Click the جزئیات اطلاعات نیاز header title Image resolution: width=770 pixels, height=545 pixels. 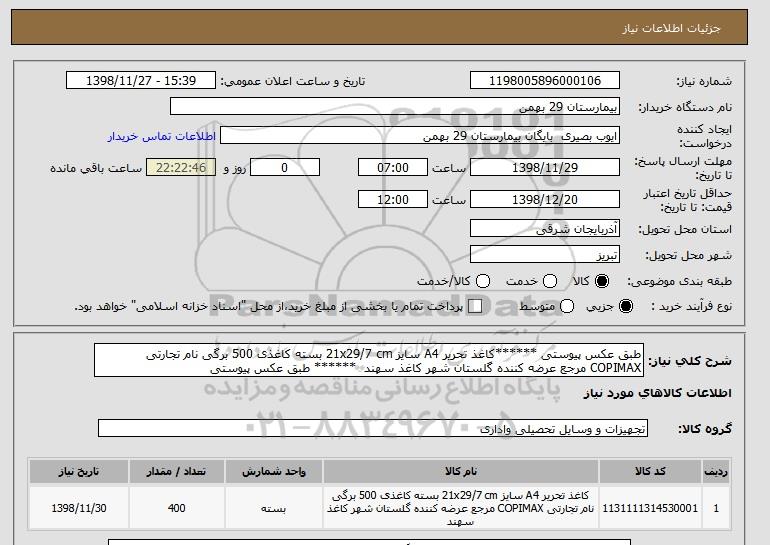(671, 28)
